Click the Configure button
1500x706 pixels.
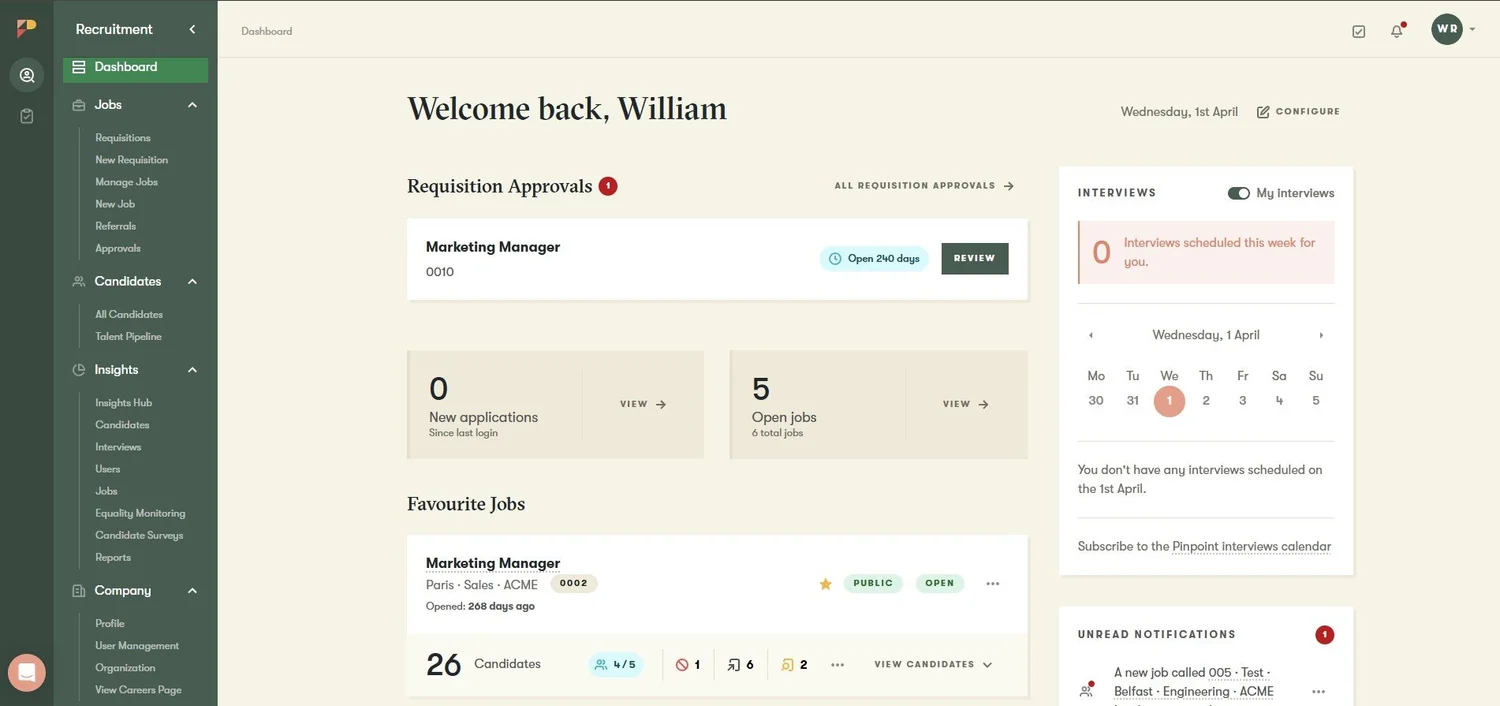click(1298, 112)
